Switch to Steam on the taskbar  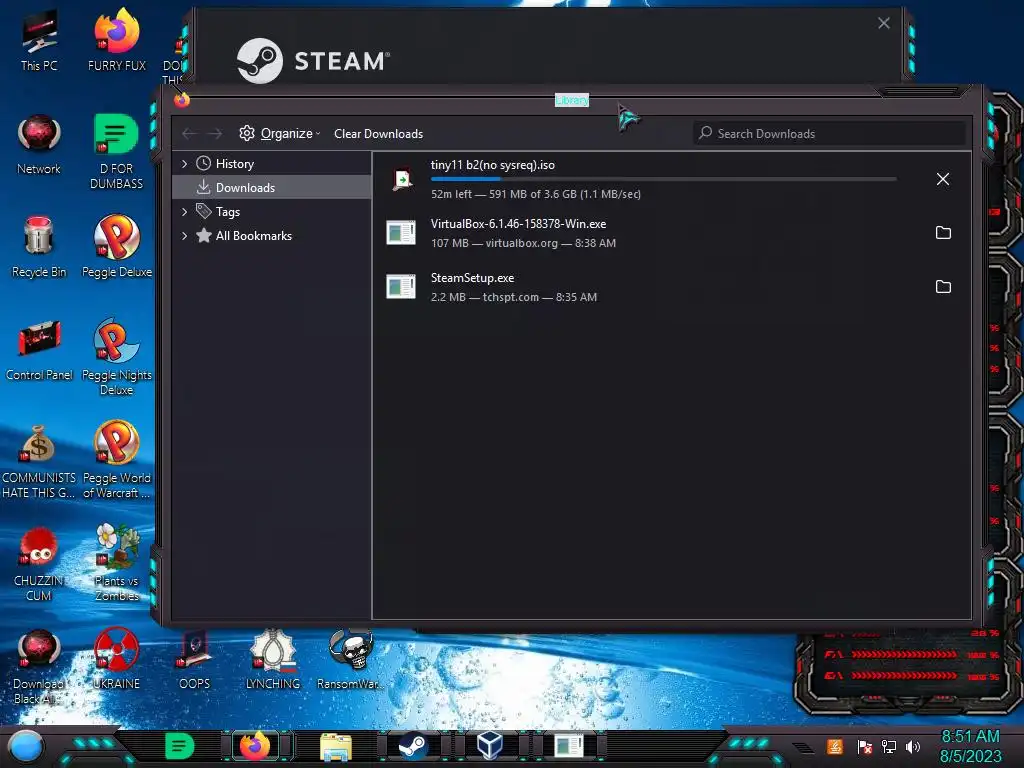pos(413,746)
